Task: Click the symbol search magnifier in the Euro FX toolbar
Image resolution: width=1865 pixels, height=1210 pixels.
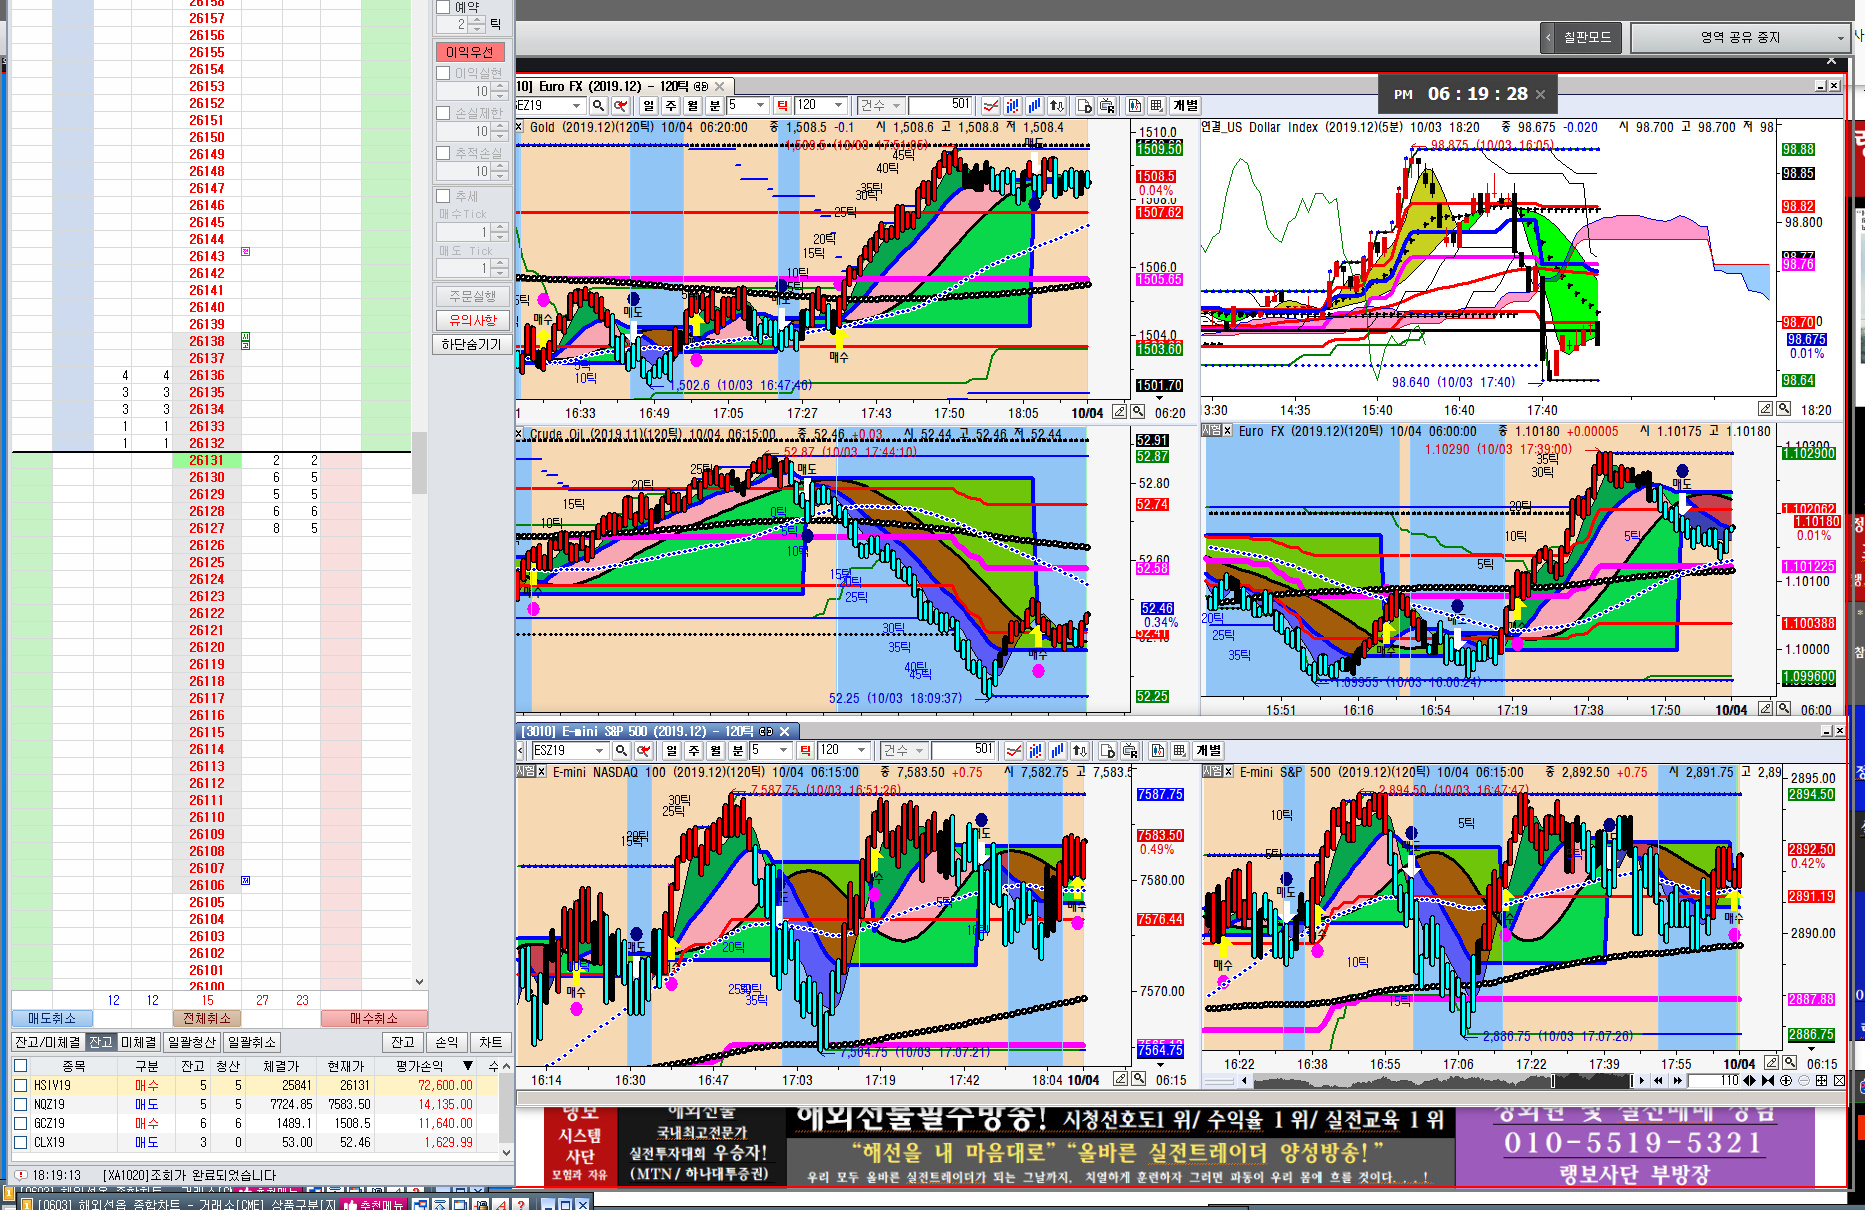Action: (598, 106)
